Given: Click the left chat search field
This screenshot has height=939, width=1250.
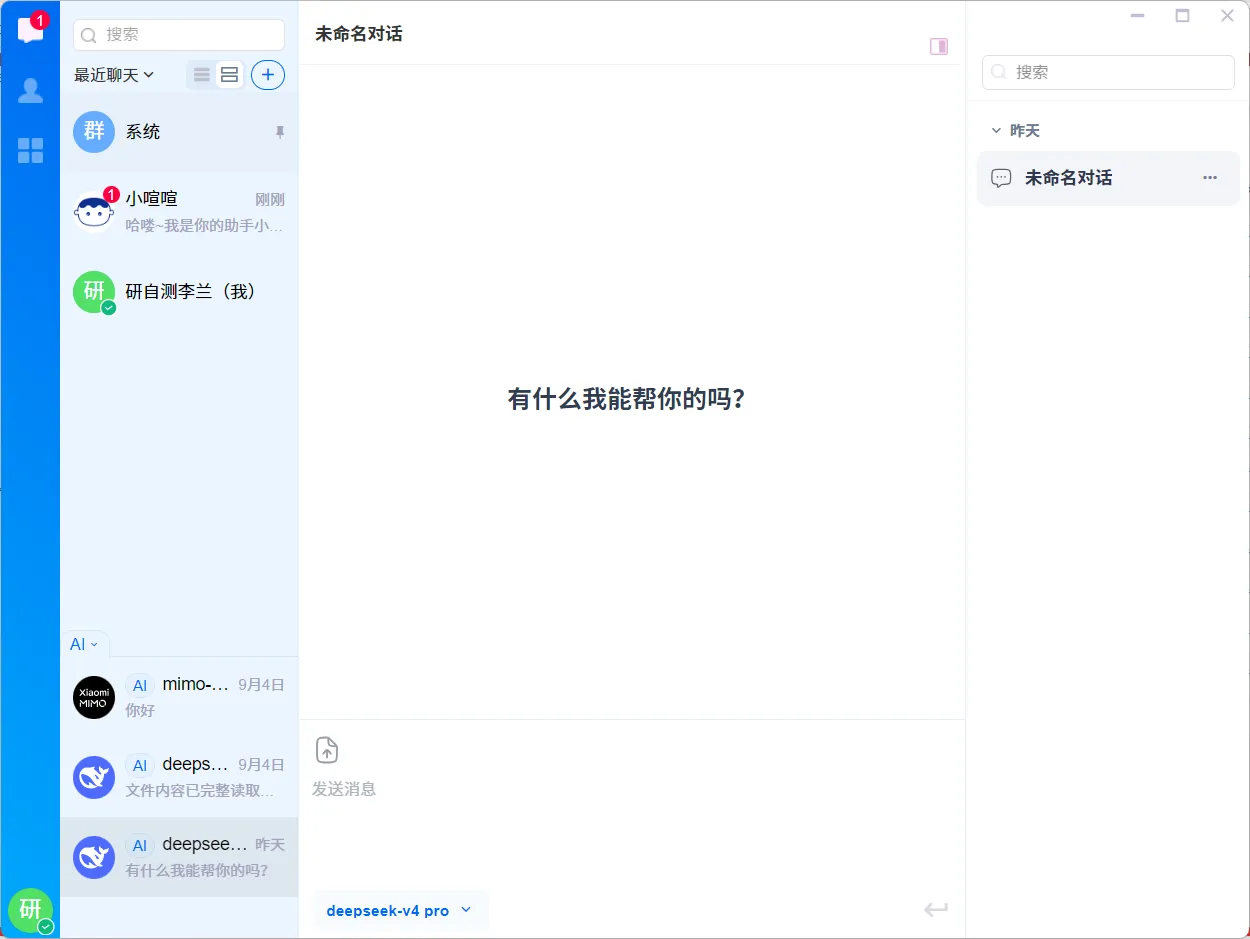Looking at the screenshot, I should click(179, 34).
